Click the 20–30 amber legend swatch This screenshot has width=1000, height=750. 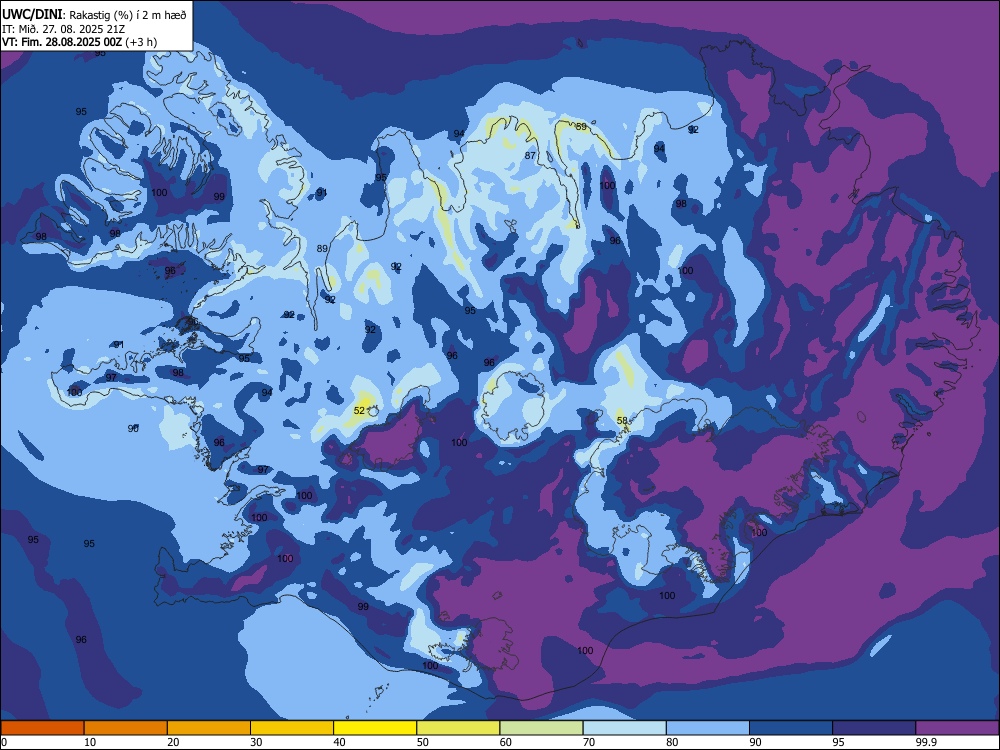click(x=209, y=728)
